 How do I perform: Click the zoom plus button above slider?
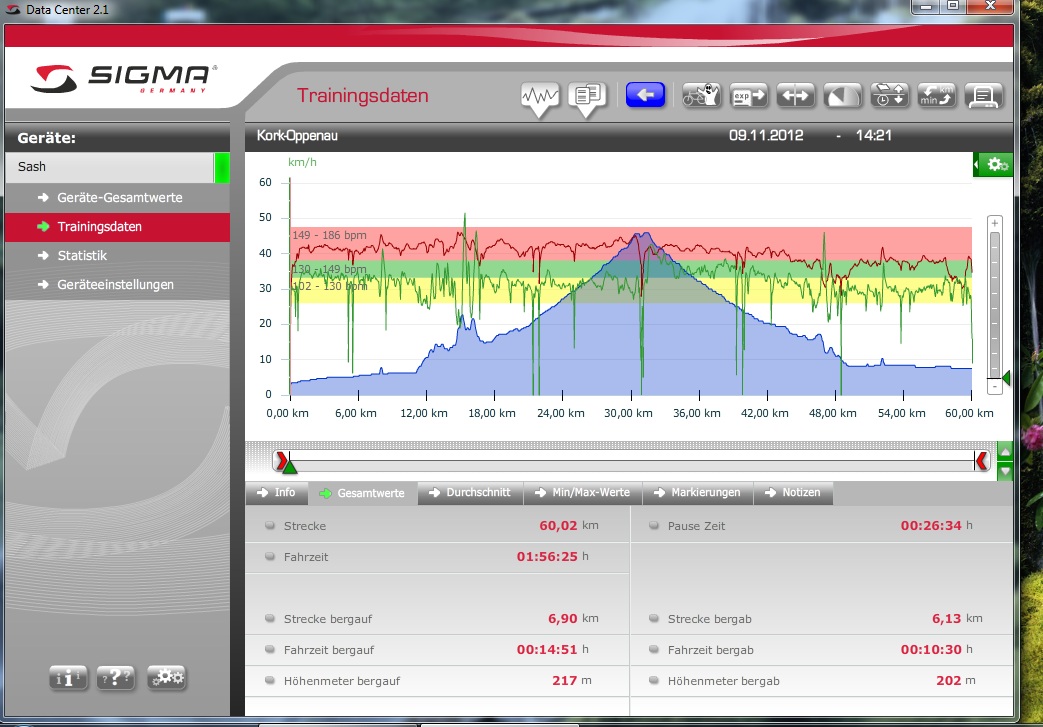click(994, 223)
